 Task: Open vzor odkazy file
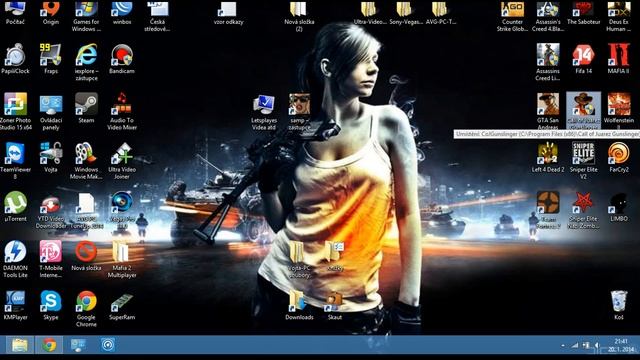(229, 12)
